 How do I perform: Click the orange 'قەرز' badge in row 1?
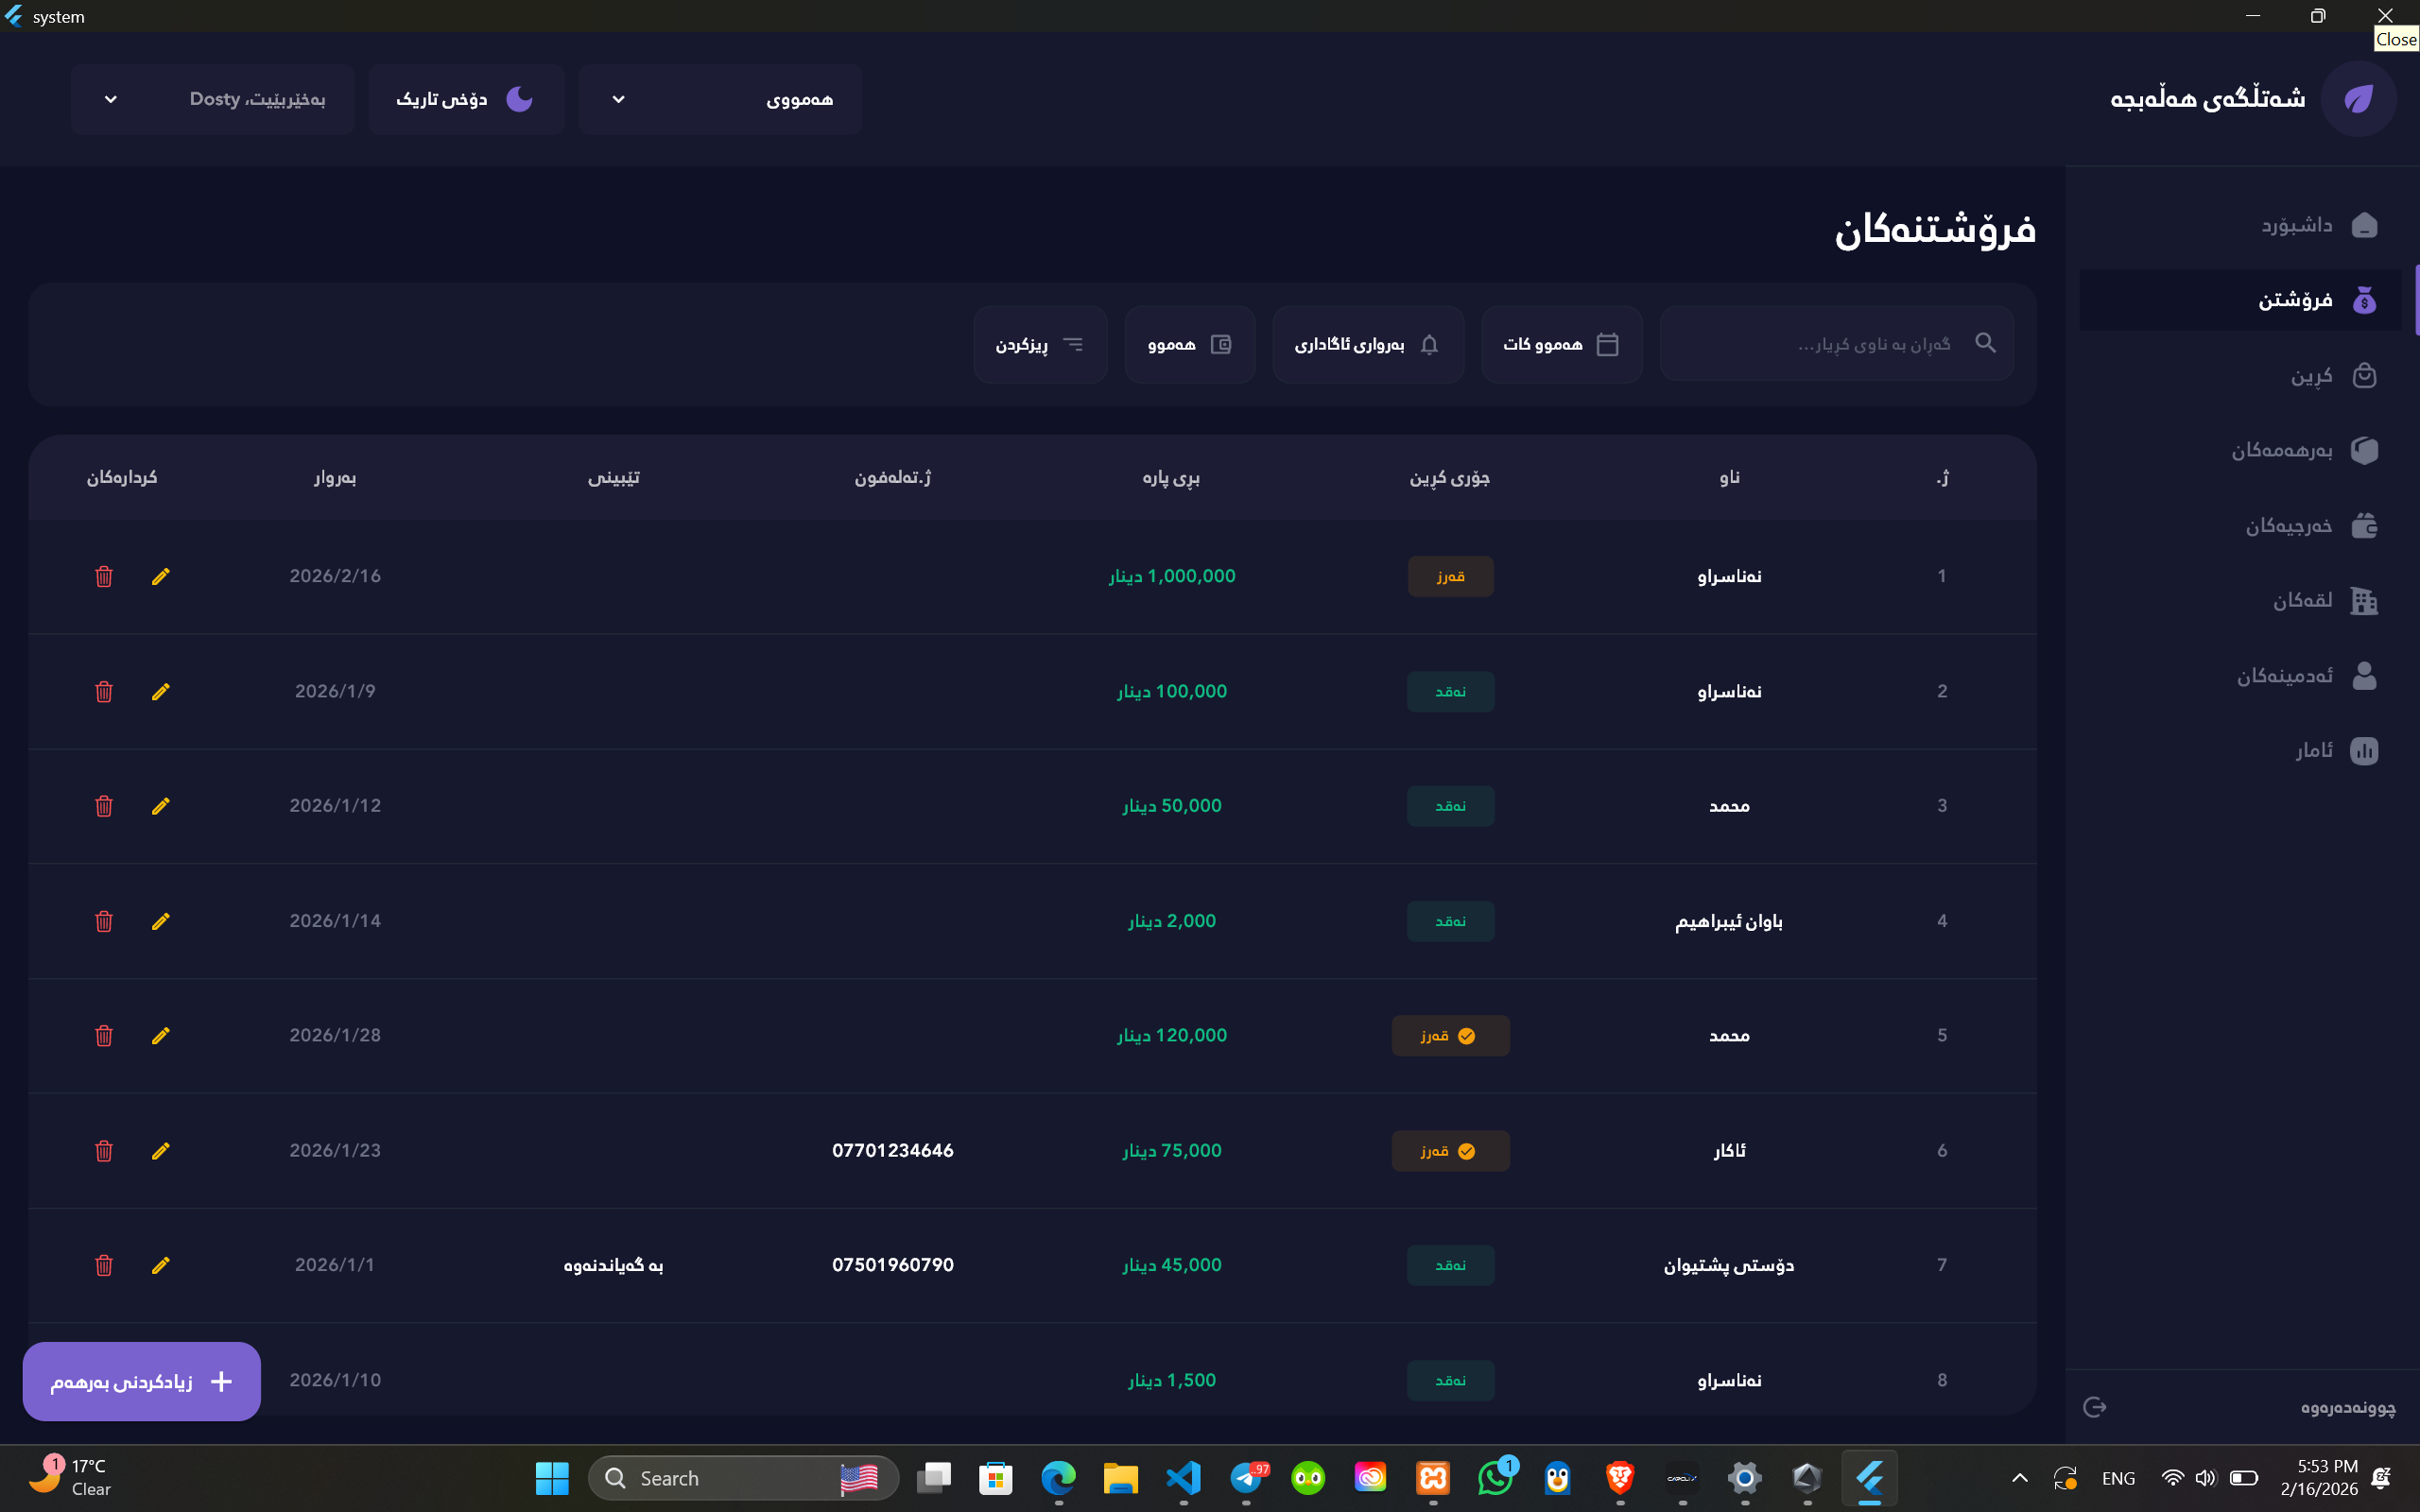pyautogui.click(x=1450, y=576)
